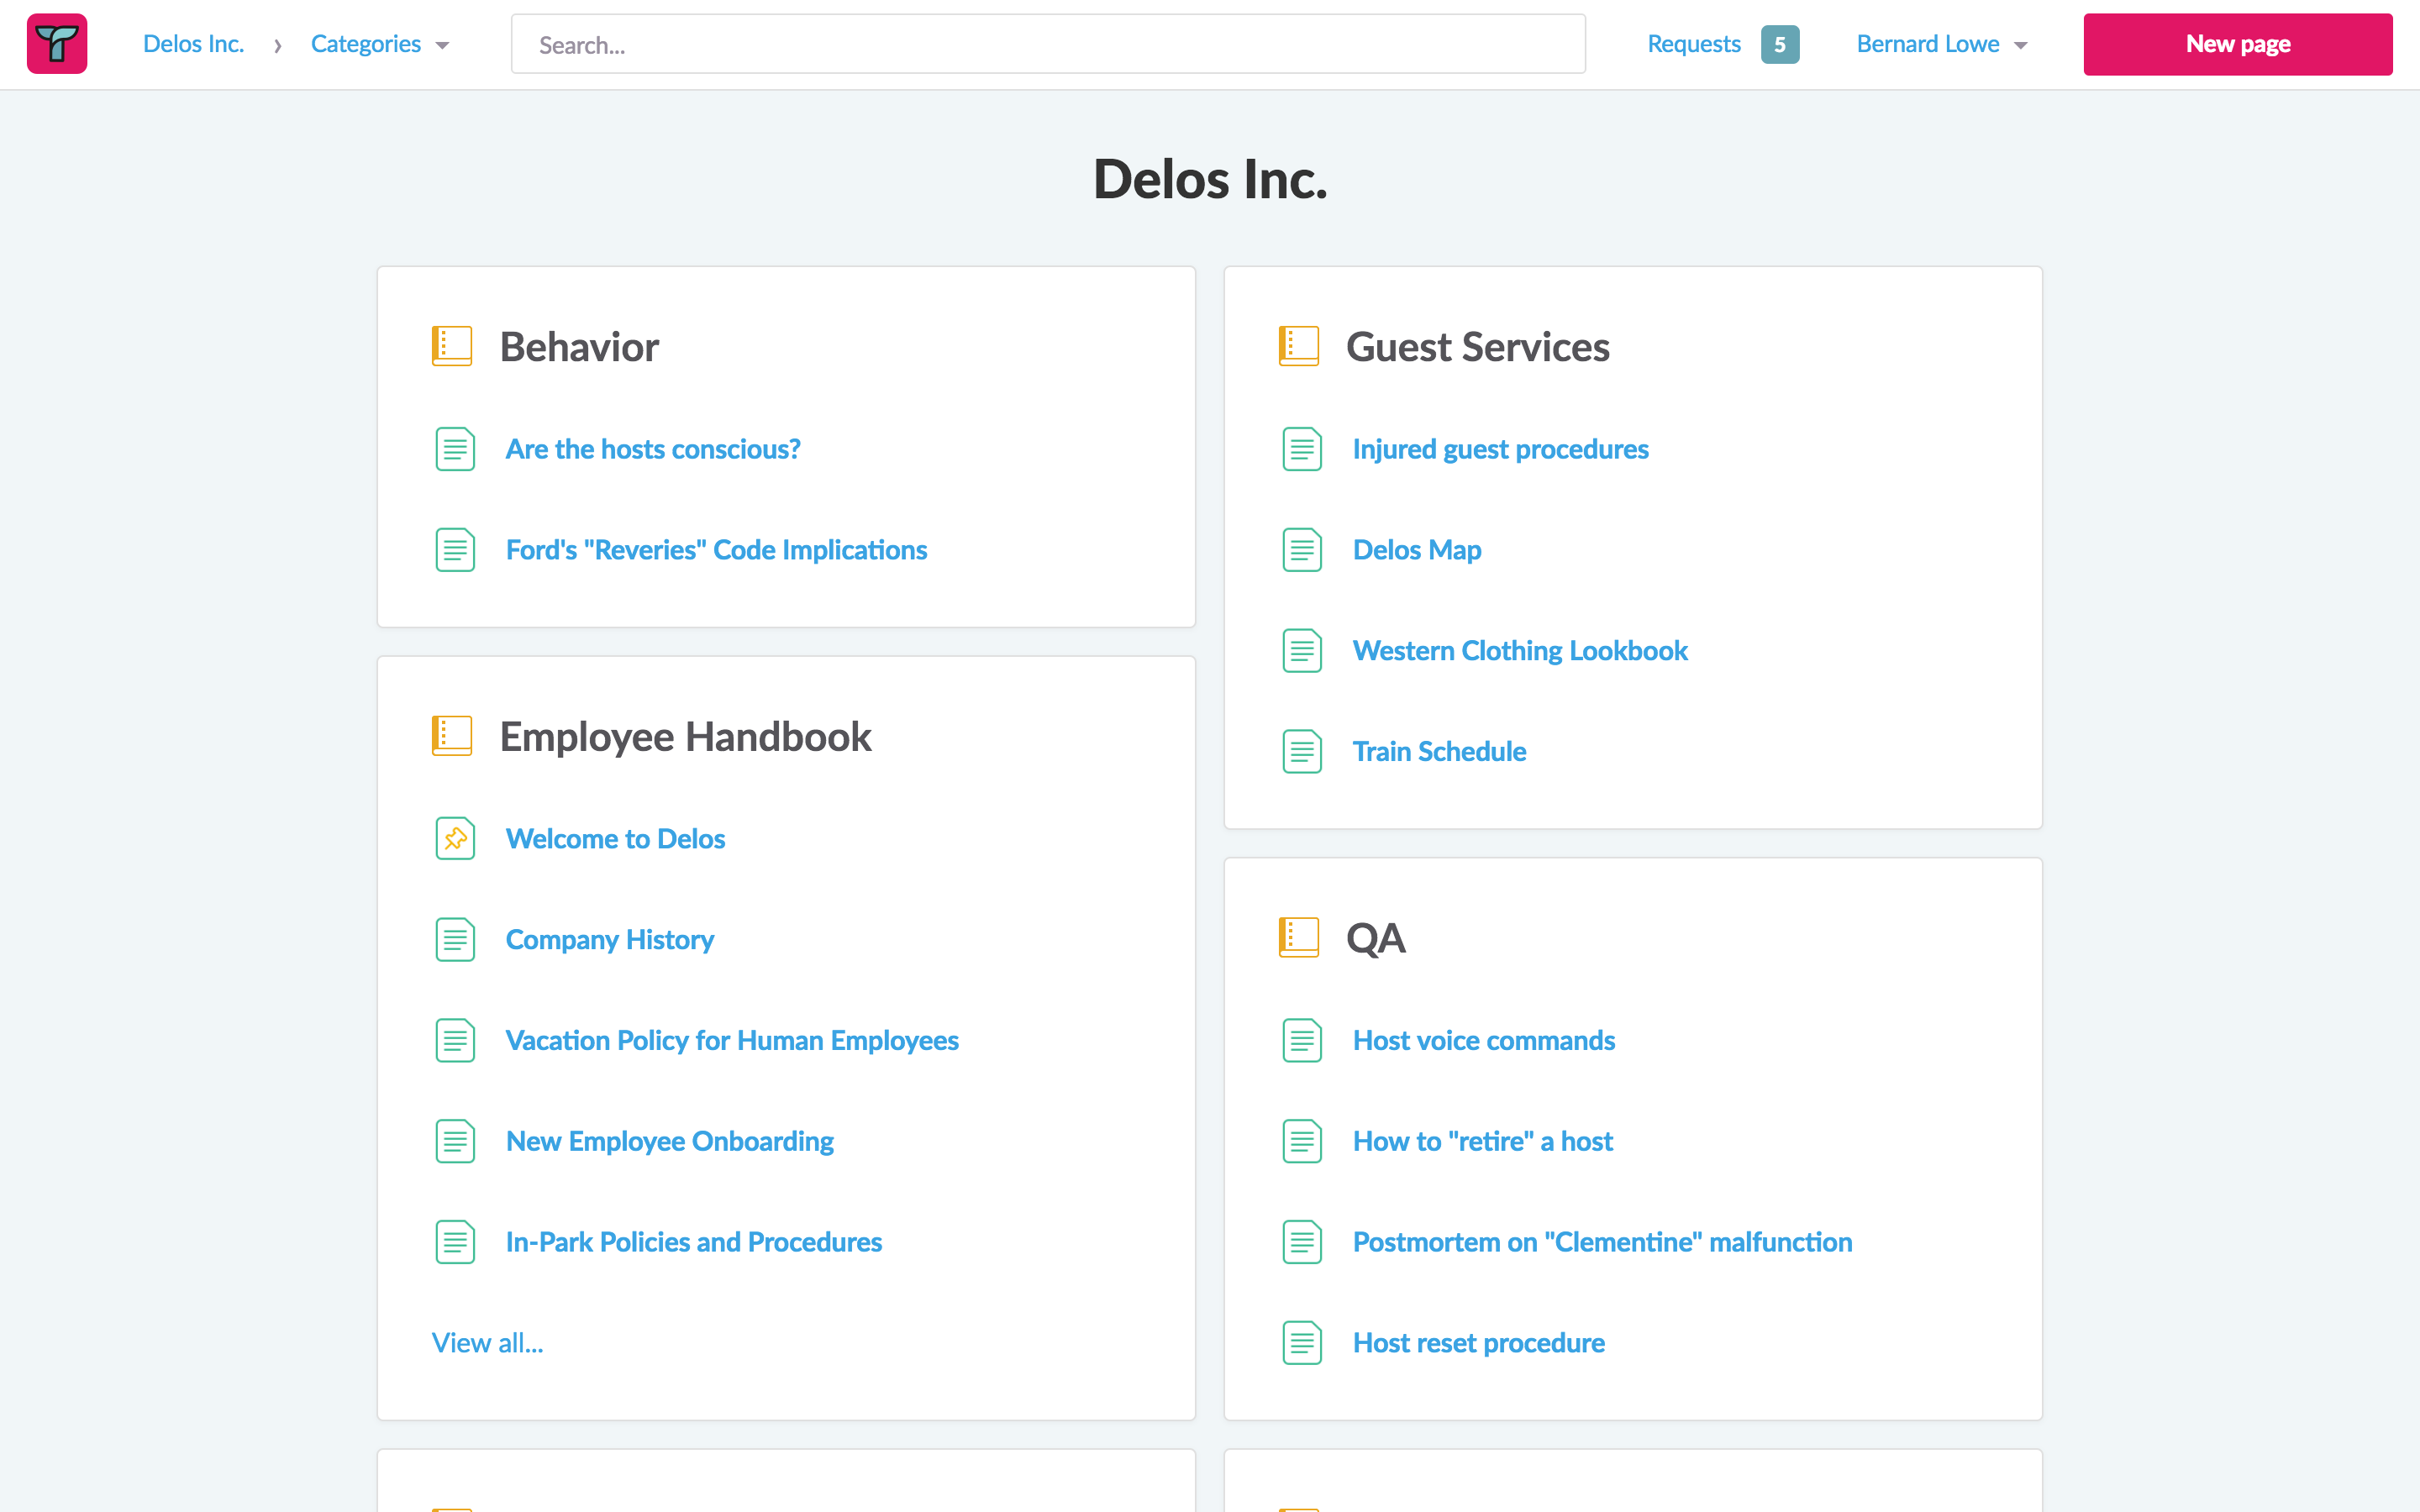This screenshot has width=2420, height=1512.
Task: Open Postmortem on Clementine malfunction page
Action: coord(1601,1241)
